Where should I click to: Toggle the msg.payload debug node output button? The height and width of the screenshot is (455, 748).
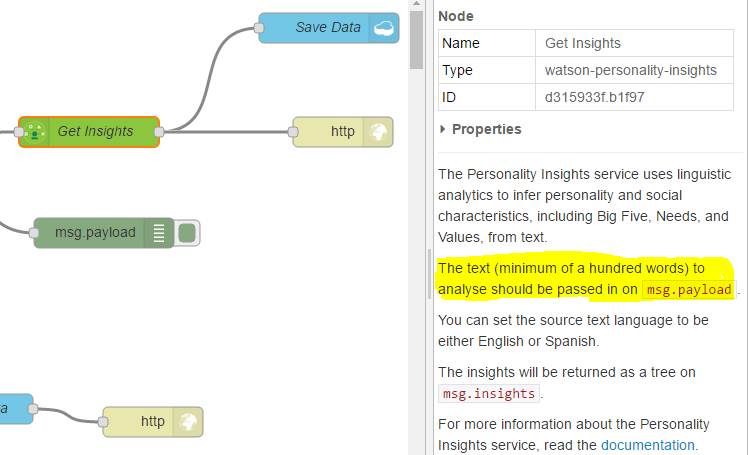(x=187, y=233)
